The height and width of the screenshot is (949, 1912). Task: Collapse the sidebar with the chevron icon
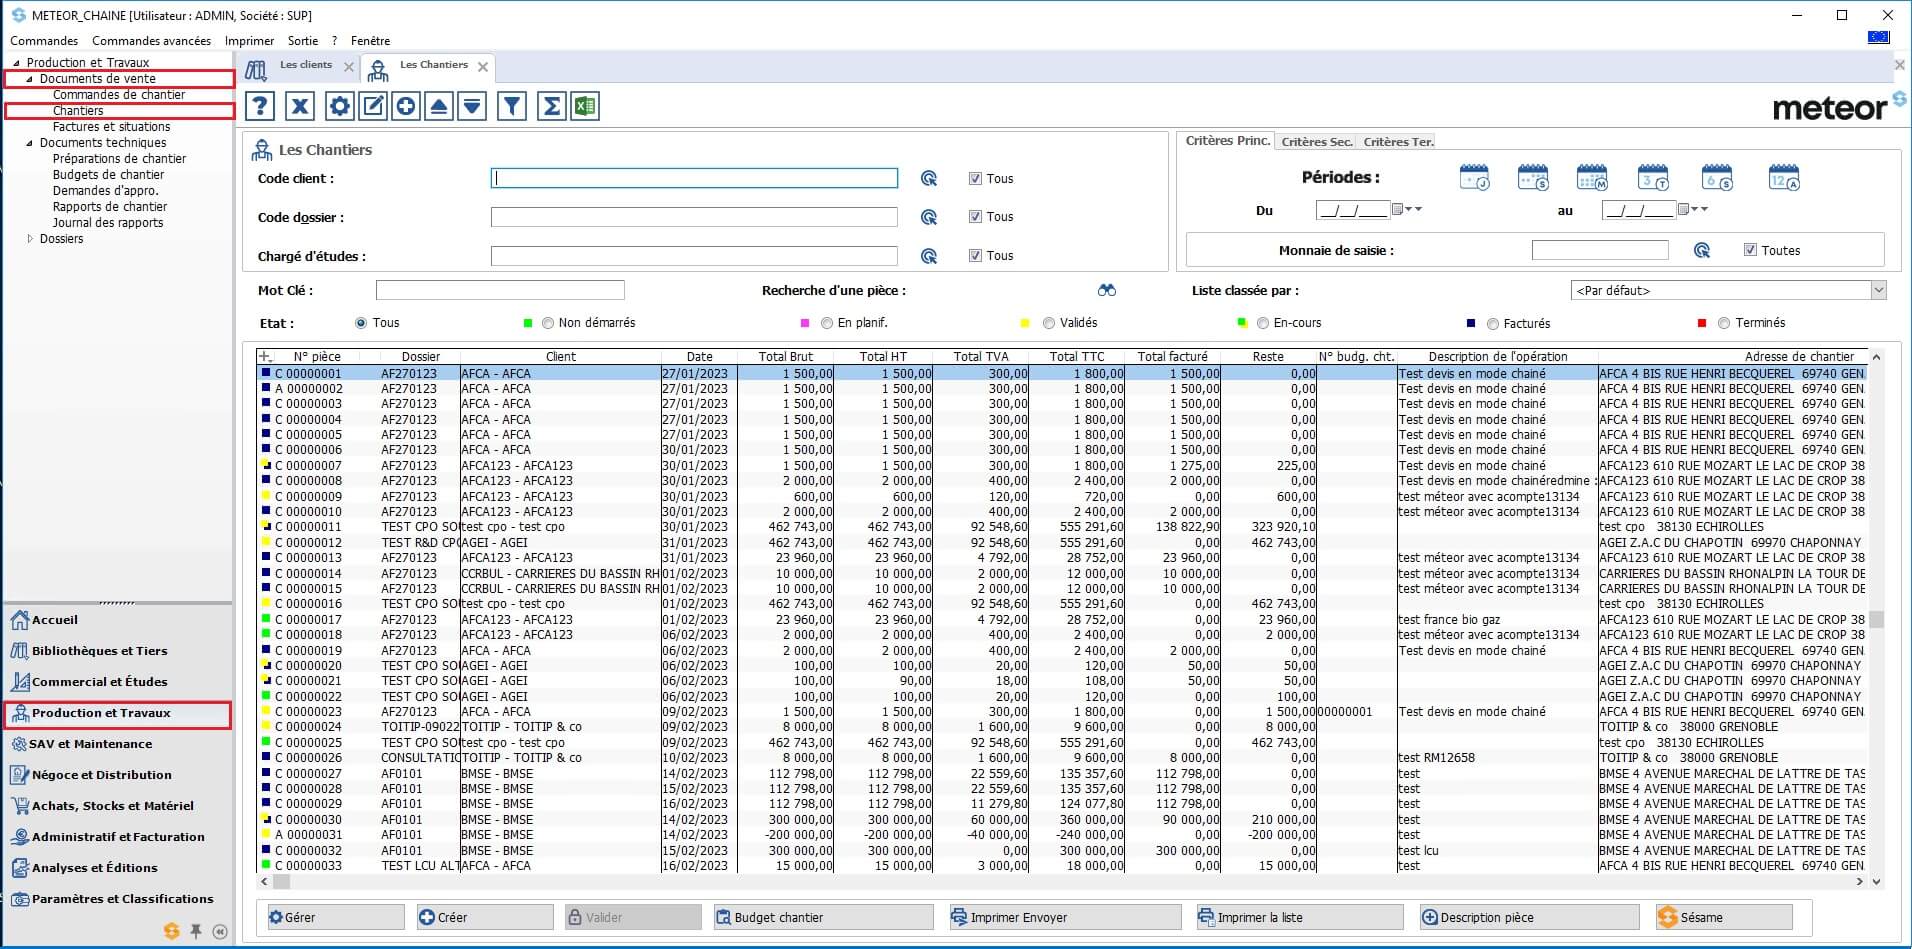click(221, 931)
